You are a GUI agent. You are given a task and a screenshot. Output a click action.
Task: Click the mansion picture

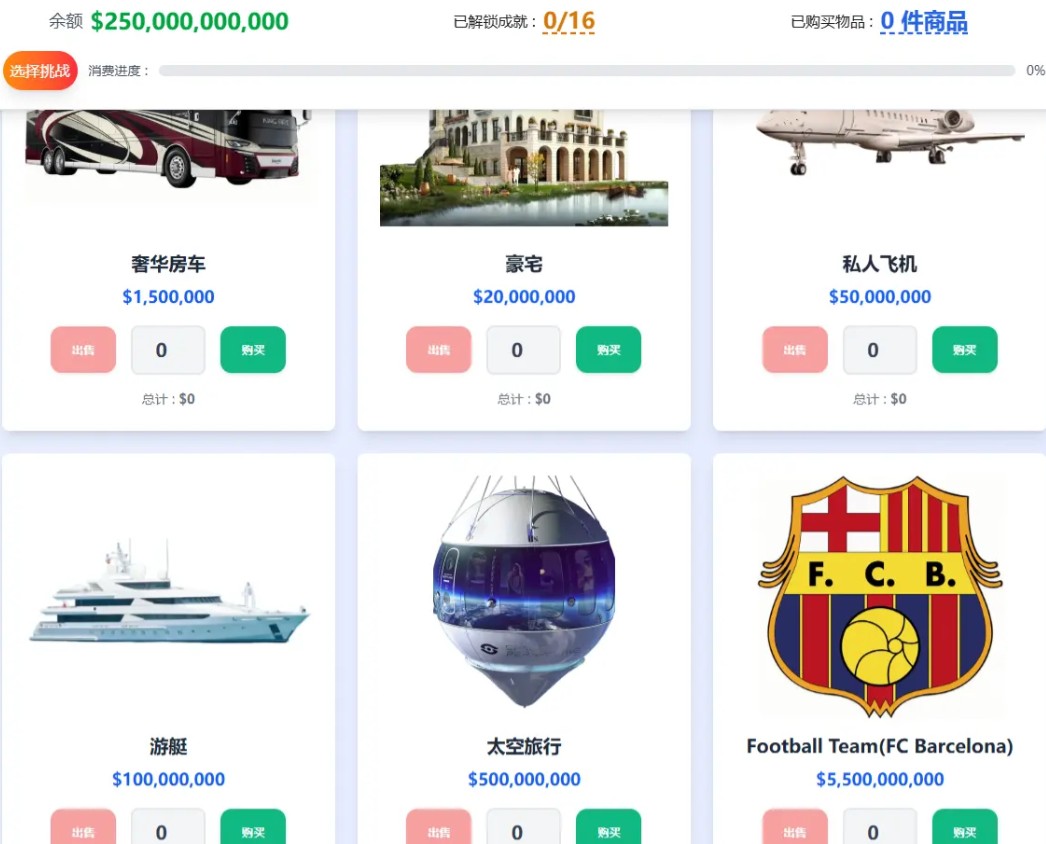coord(524,167)
